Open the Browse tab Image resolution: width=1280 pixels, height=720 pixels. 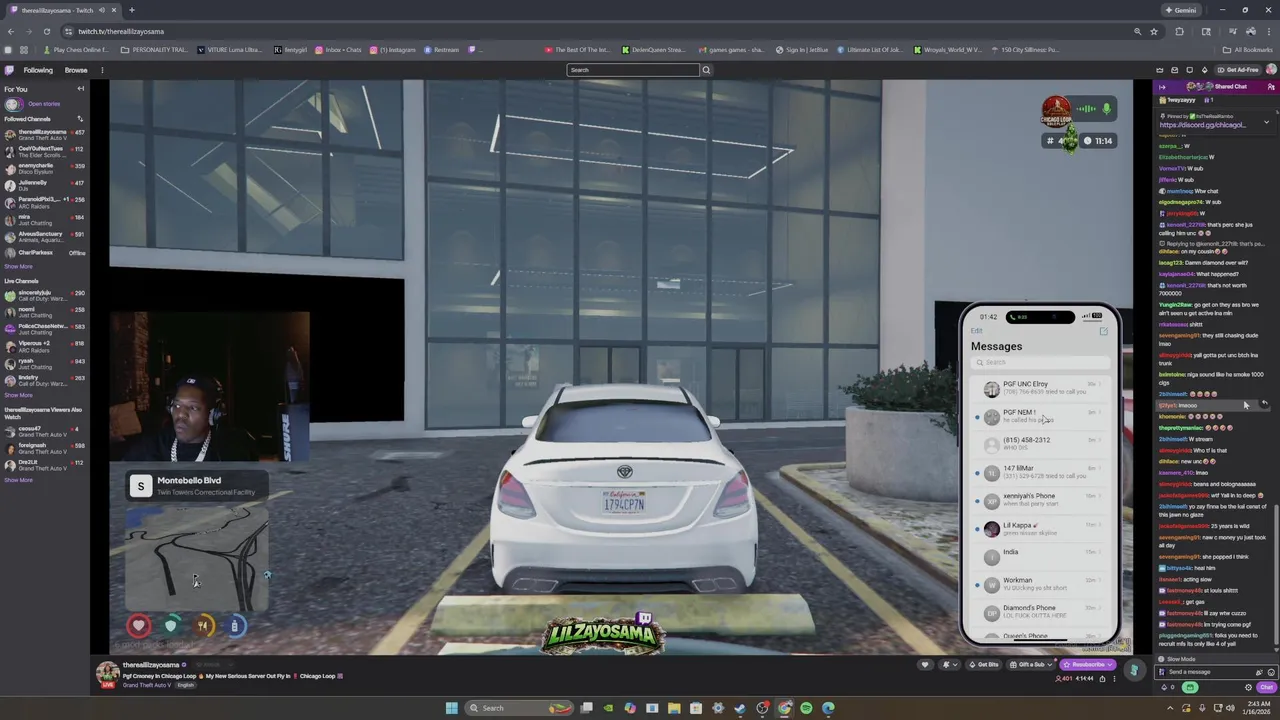click(x=76, y=70)
